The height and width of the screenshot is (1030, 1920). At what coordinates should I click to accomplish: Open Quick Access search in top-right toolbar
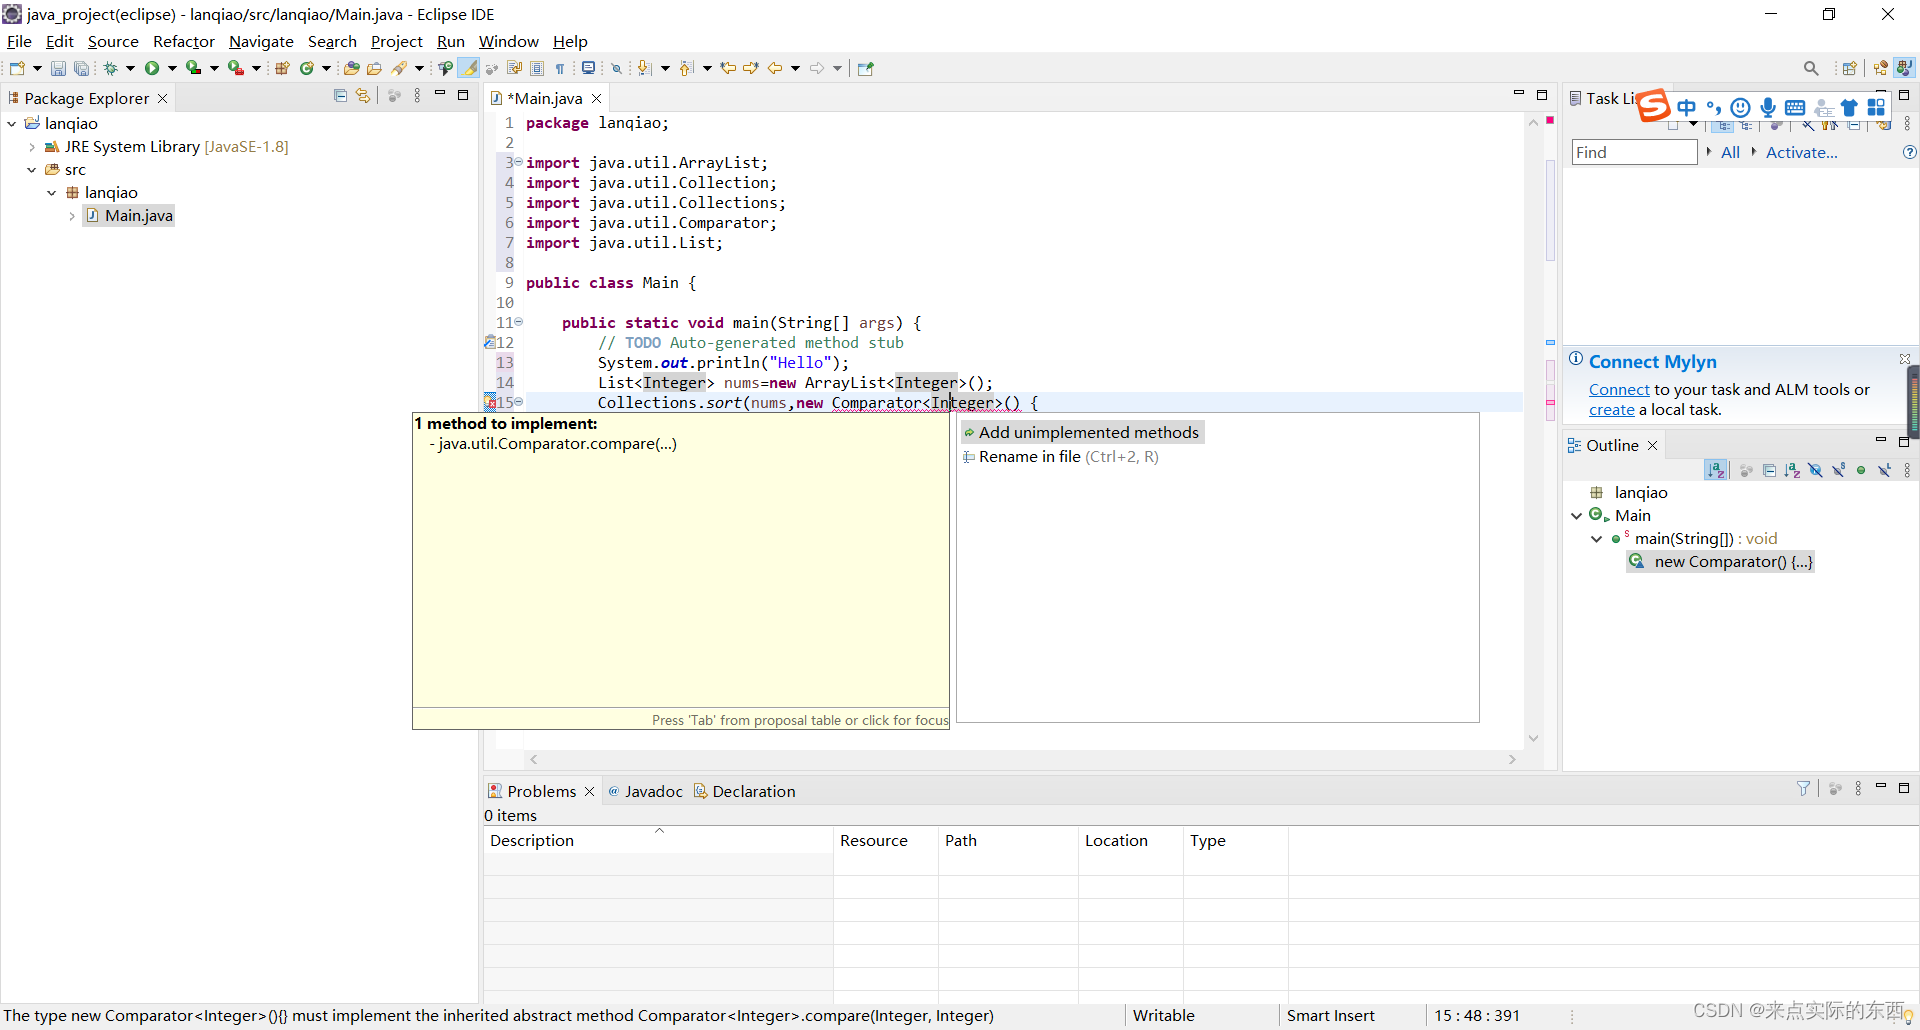click(x=1811, y=68)
